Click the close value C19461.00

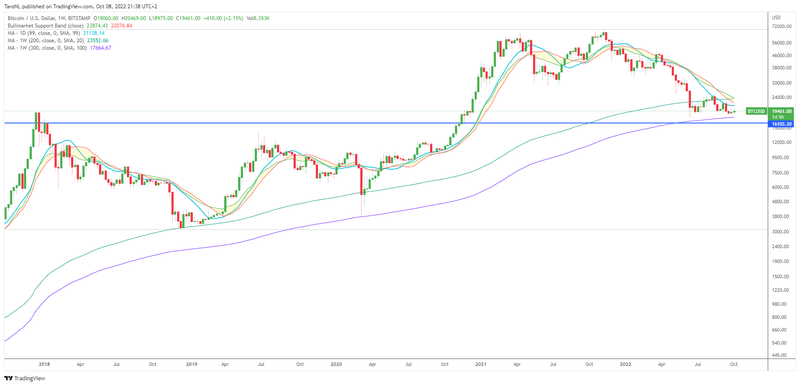(x=188, y=18)
